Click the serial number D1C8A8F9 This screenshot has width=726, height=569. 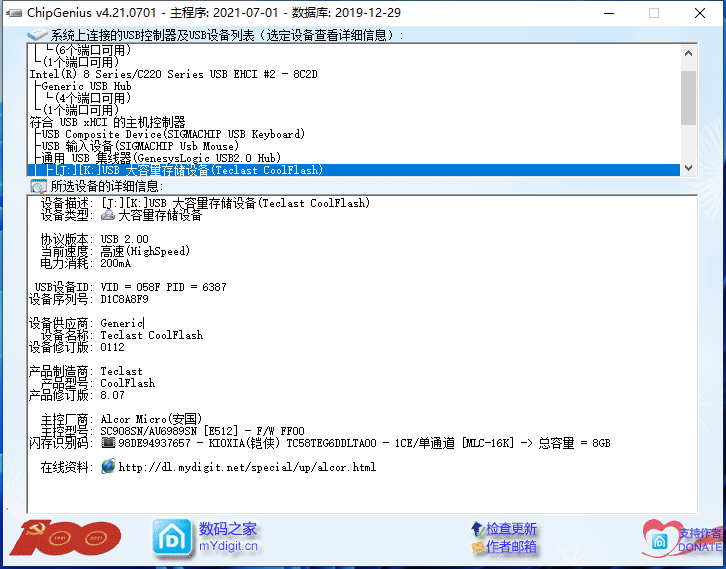click(125, 299)
